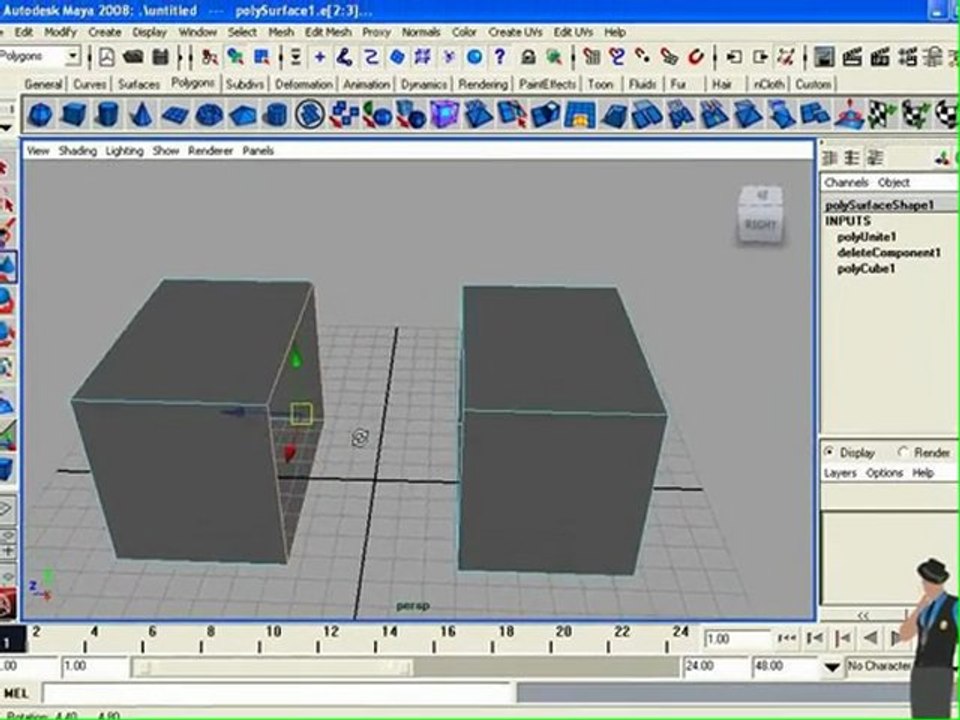Image resolution: width=960 pixels, height=720 pixels.
Task: Open the render view clapboard icon
Action: pos(852,57)
